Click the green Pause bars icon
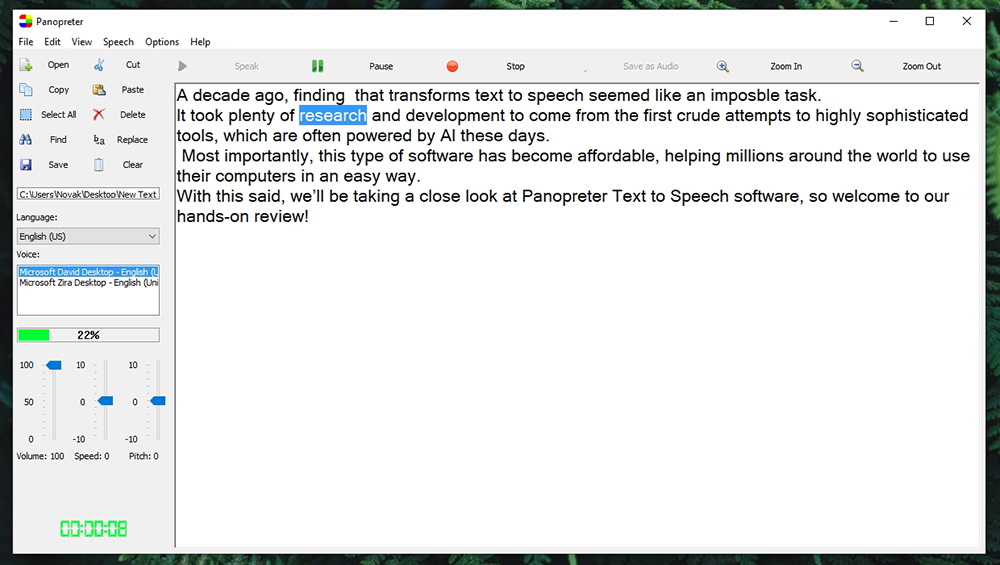Viewport: 1000px width, 565px height. coord(318,66)
